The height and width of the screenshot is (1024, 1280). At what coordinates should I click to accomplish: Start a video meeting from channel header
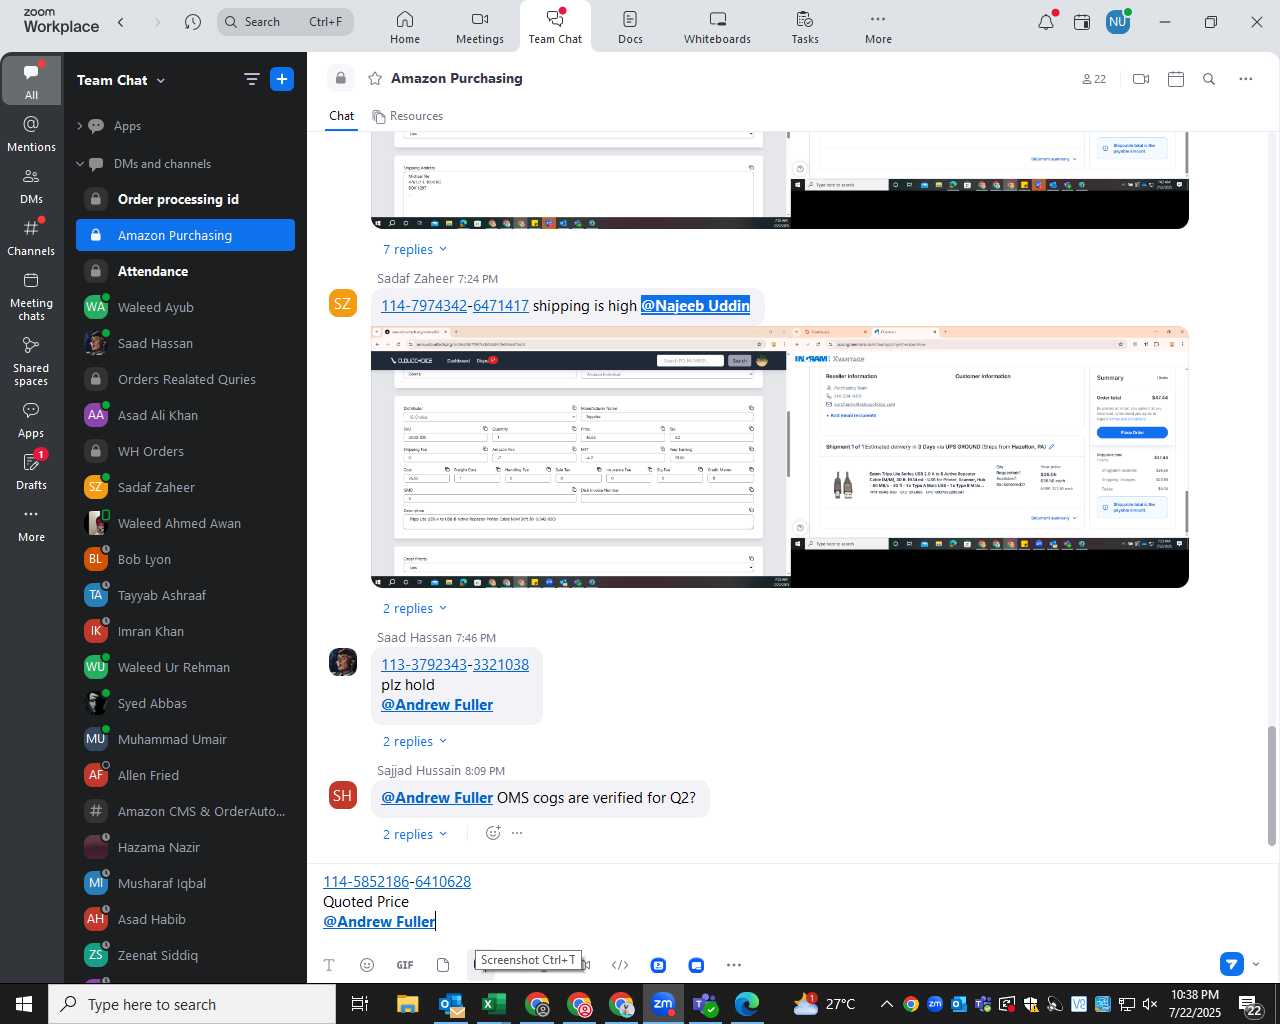pyautogui.click(x=1141, y=79)
